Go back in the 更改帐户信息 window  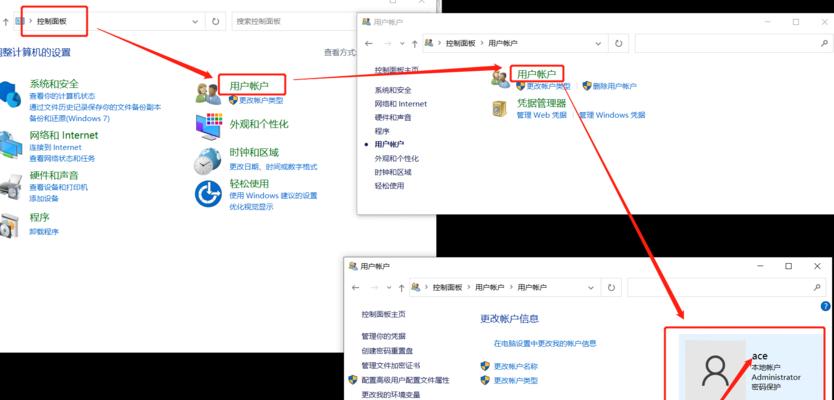coord(356,287)
